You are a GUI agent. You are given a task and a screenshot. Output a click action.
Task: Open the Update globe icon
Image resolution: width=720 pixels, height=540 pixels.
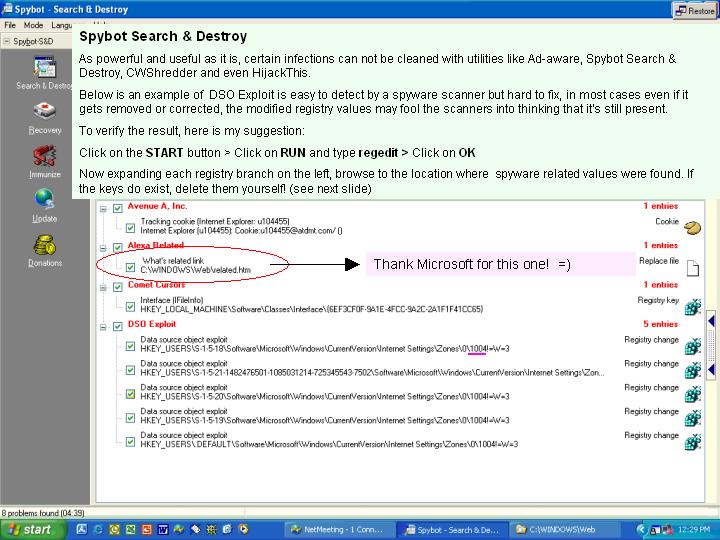[x=45, y=200]
